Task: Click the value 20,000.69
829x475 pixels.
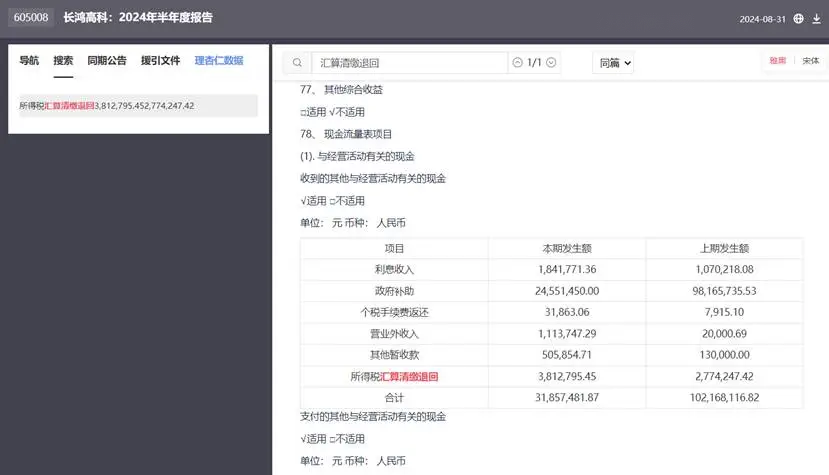Action: pyautogui.click(x=724, y=334)
